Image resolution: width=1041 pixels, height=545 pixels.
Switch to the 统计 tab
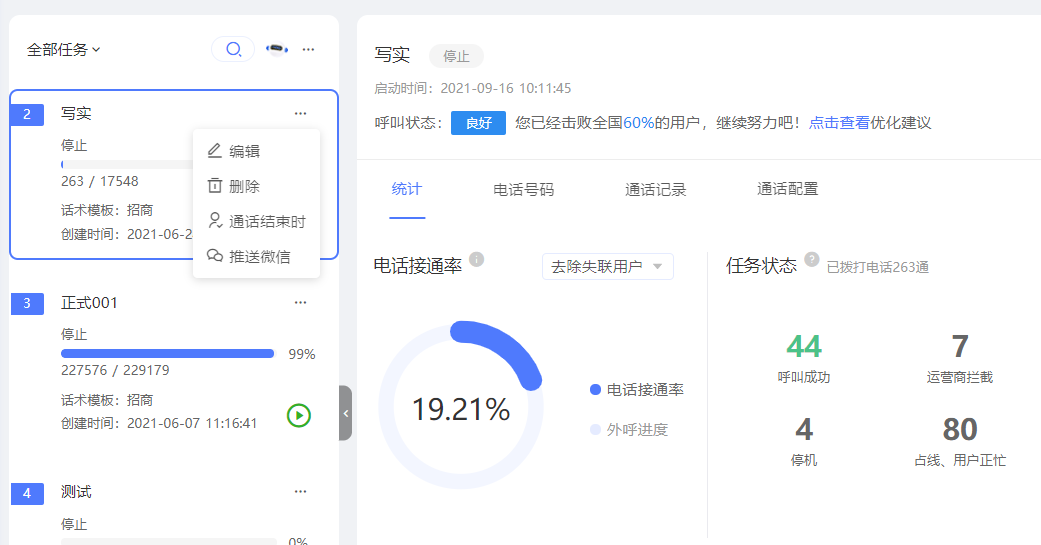coord(406,189)
